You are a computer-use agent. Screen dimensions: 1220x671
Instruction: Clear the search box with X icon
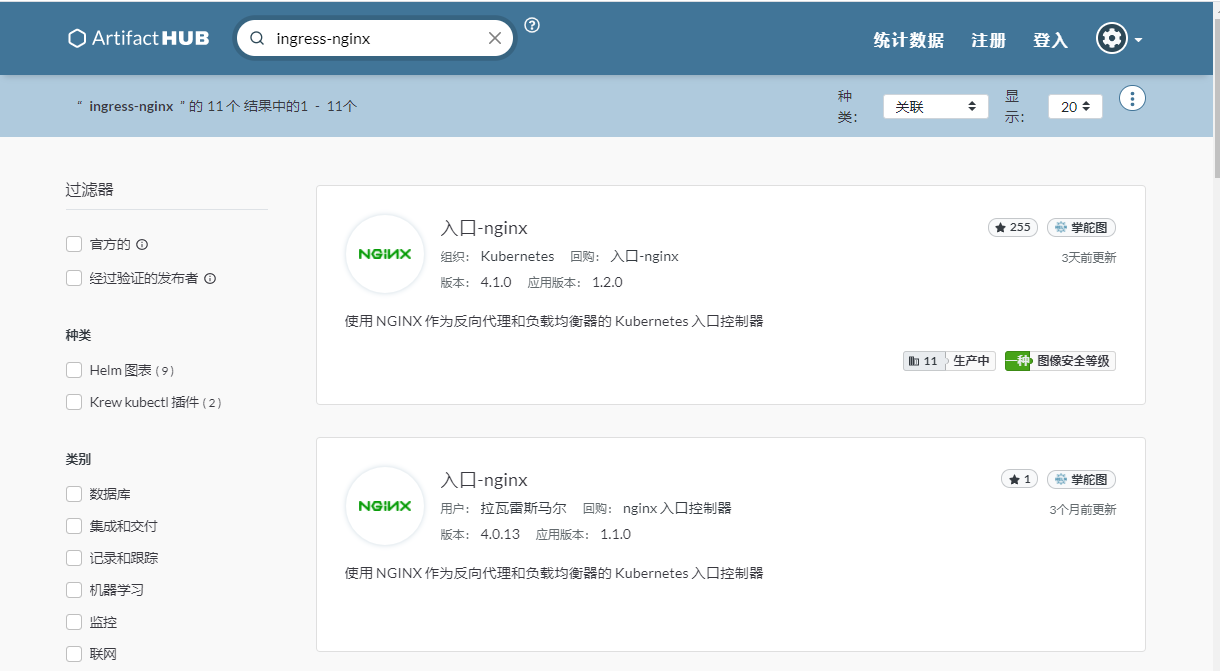[x=495, y=38]
